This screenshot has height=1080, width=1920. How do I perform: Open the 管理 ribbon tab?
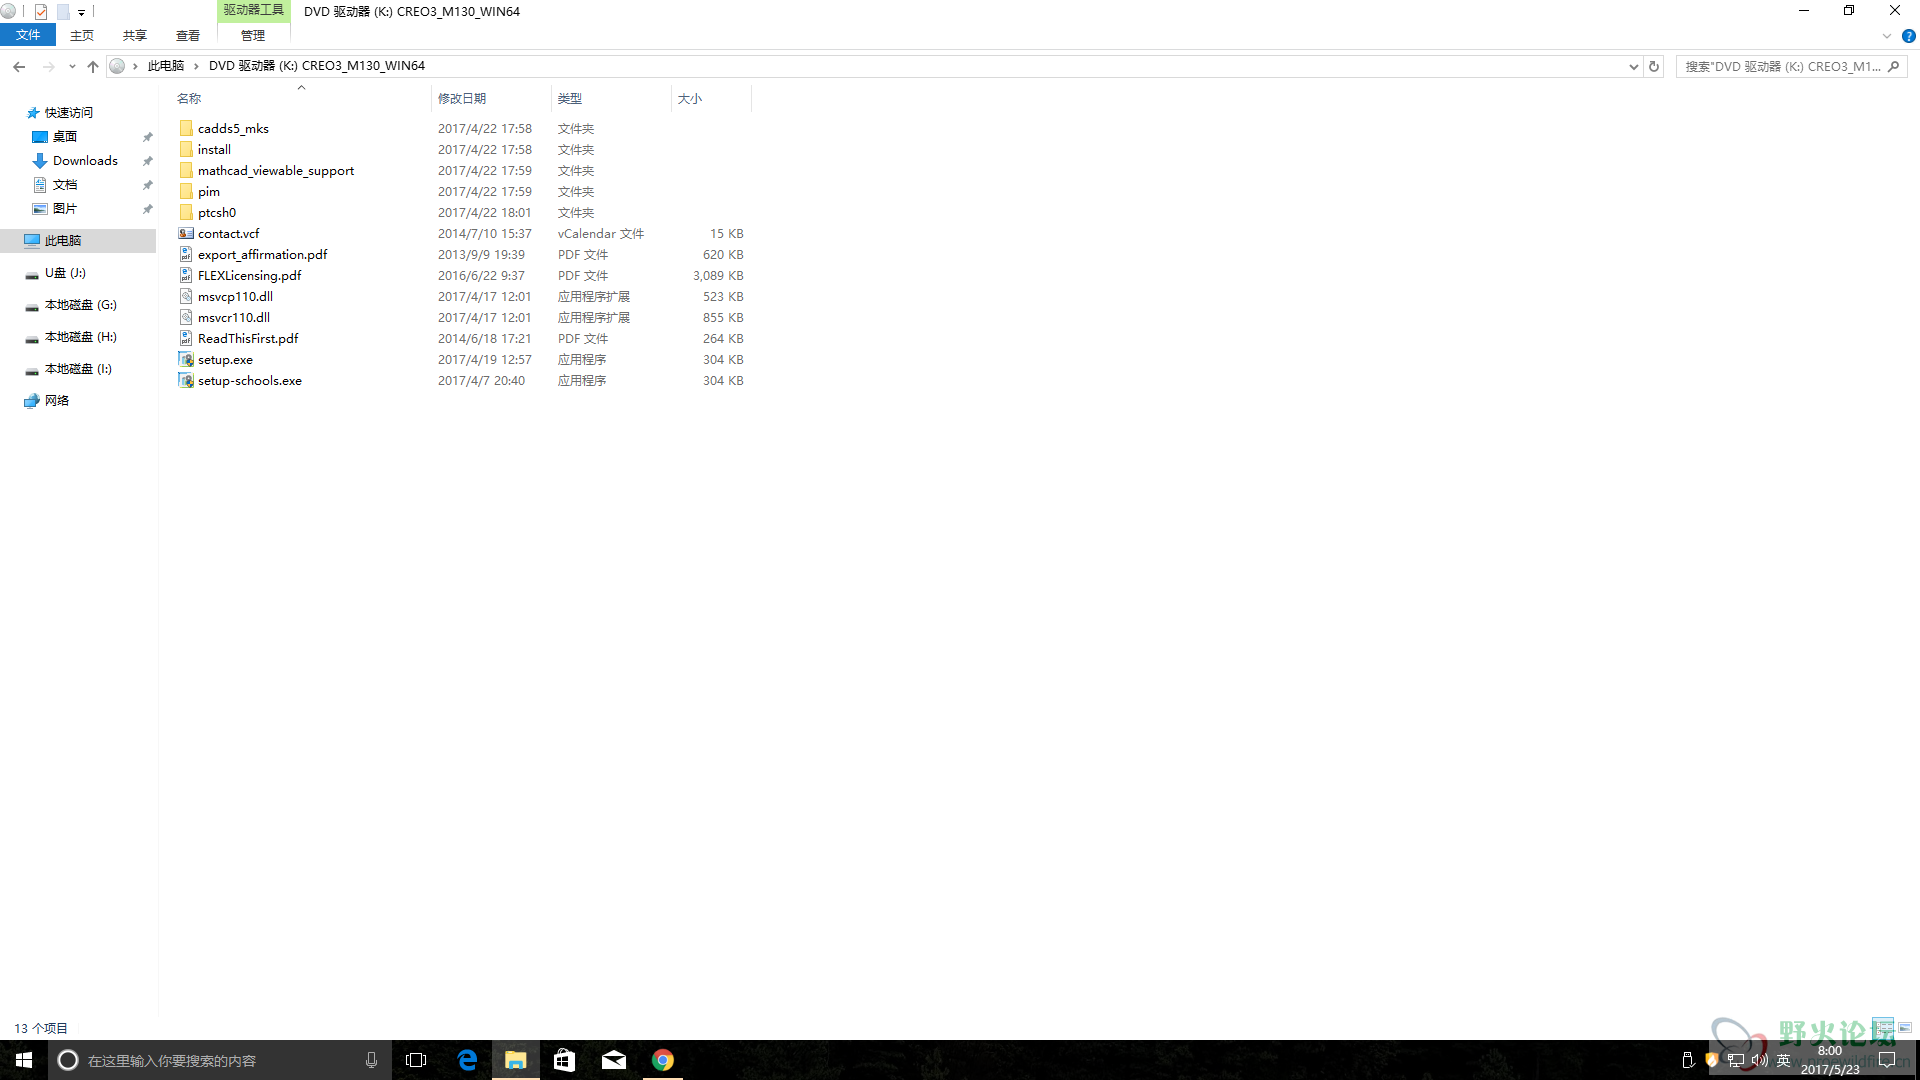coord(253,35)
